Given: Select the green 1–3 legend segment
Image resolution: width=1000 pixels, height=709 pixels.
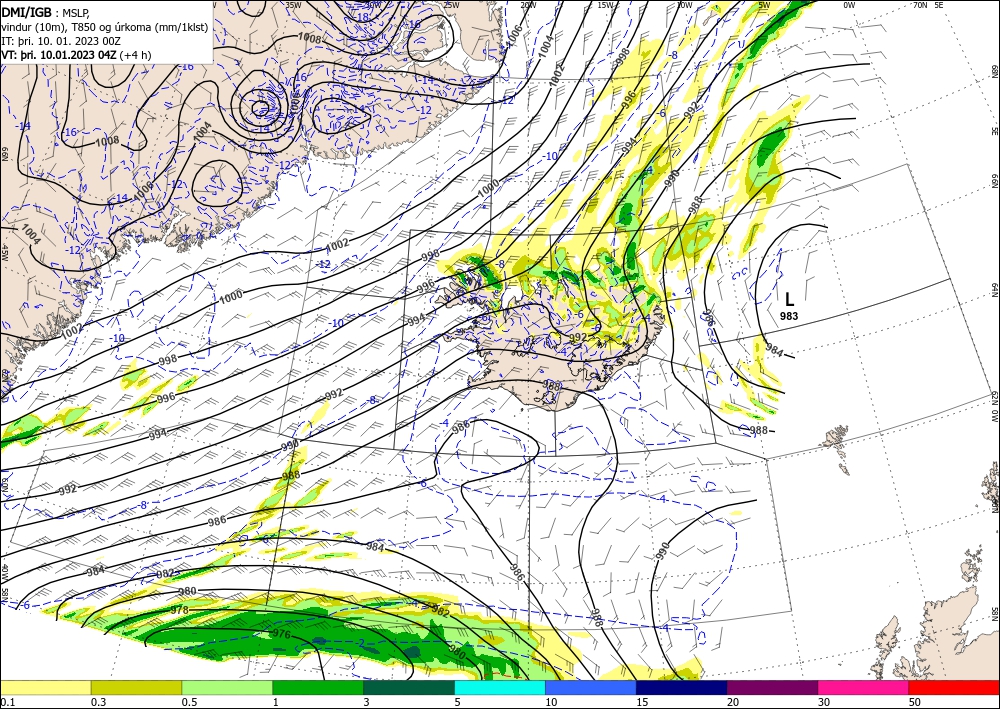Looking at the screenshot, I should (318, 687).
